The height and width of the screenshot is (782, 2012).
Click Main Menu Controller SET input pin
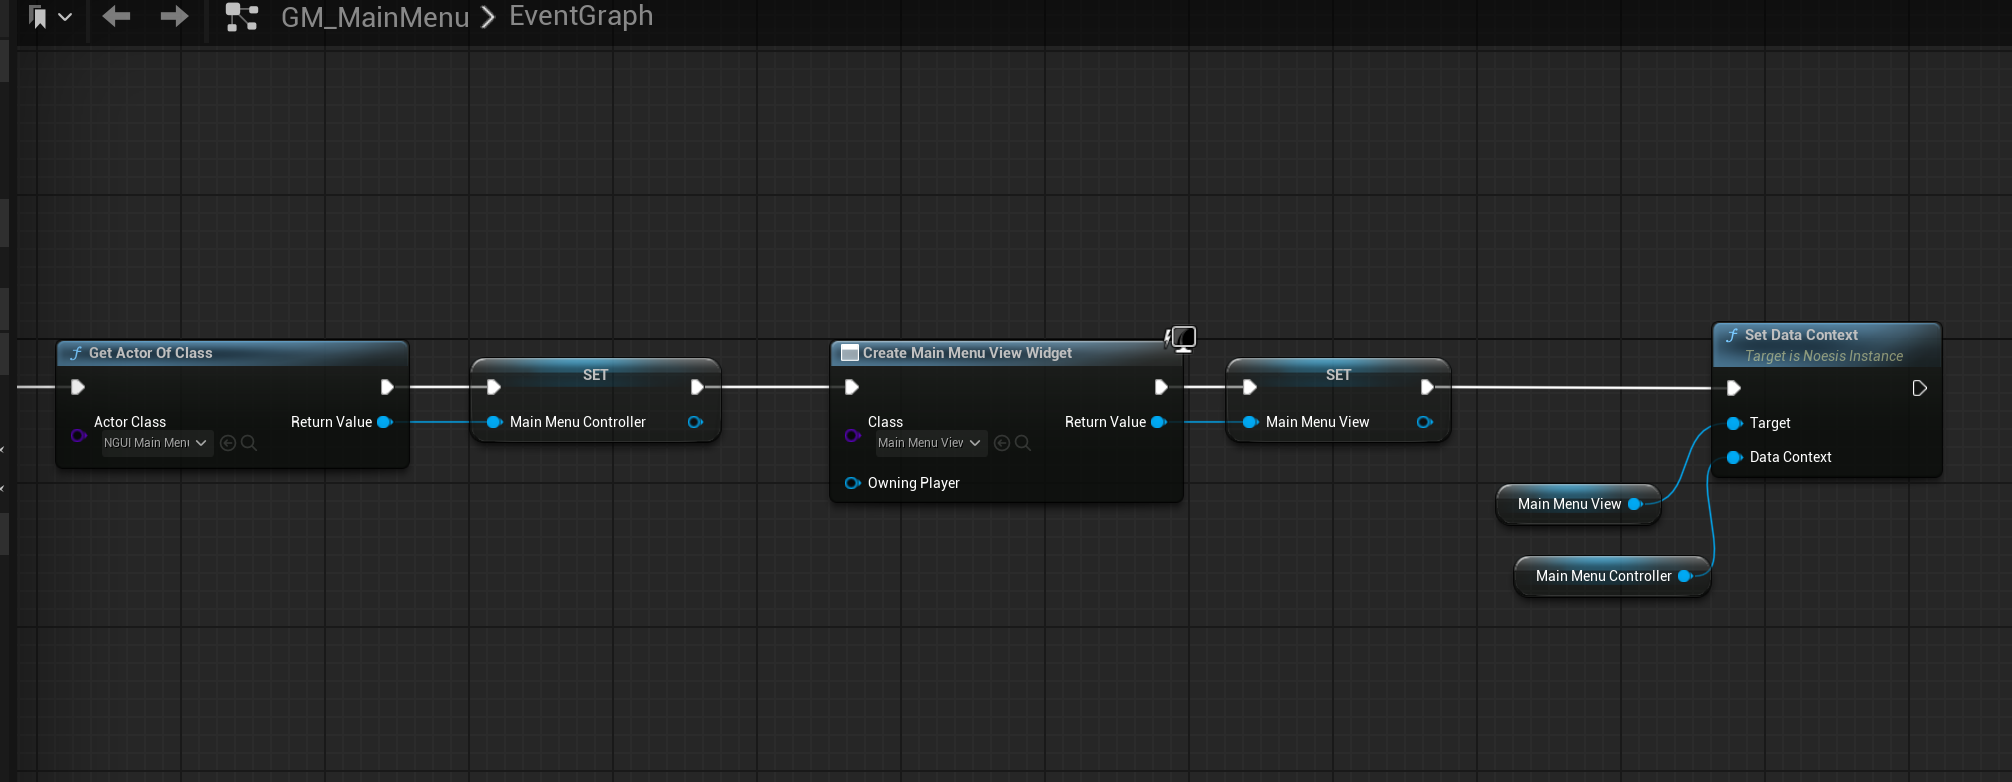coord(494,422)
